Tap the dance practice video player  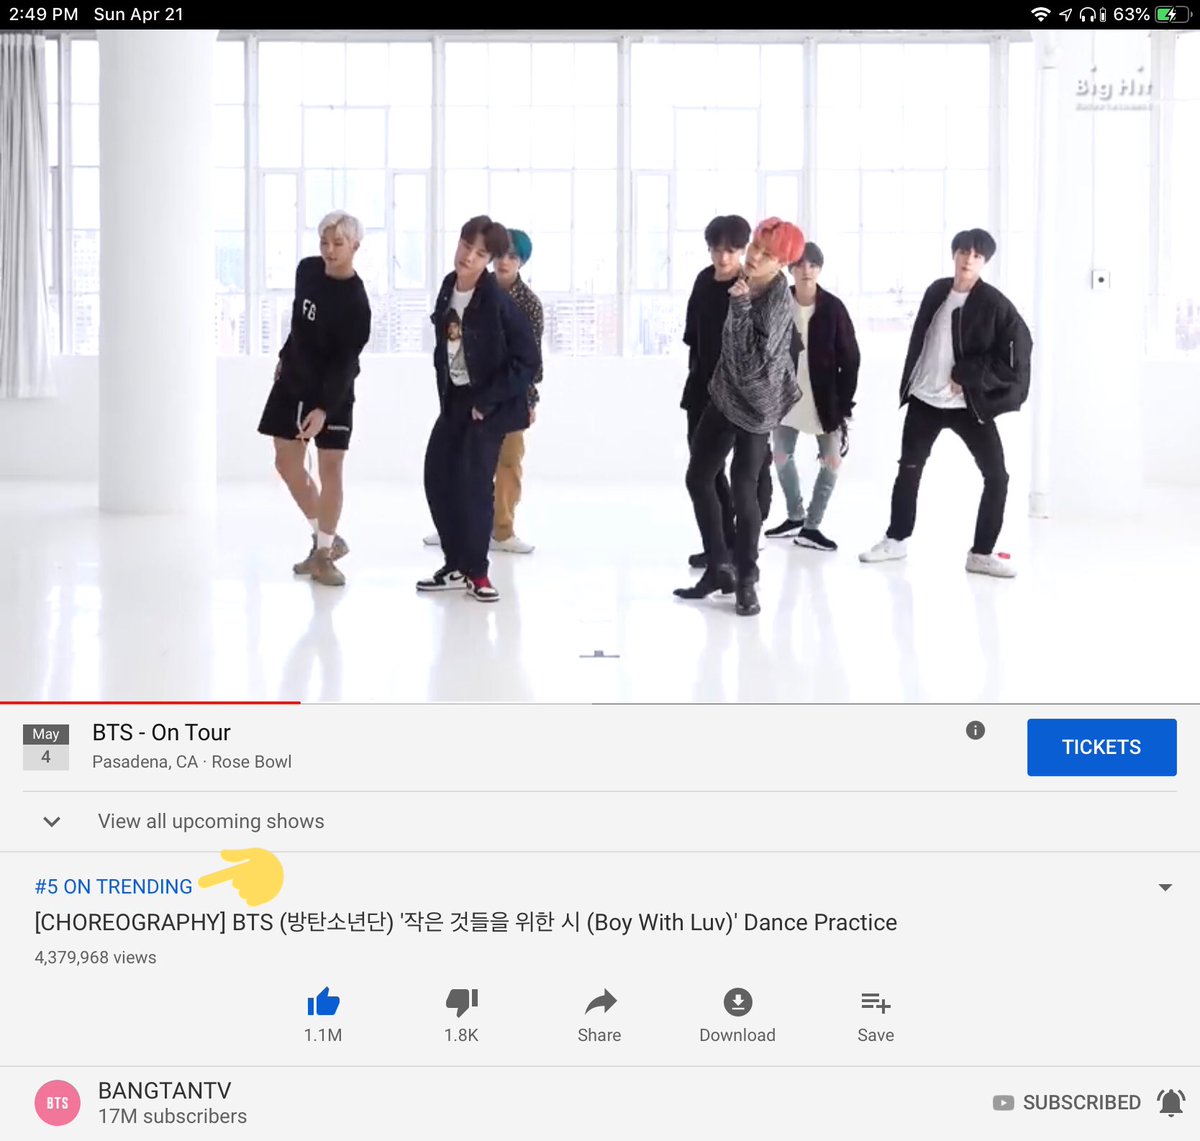[600, 365]
